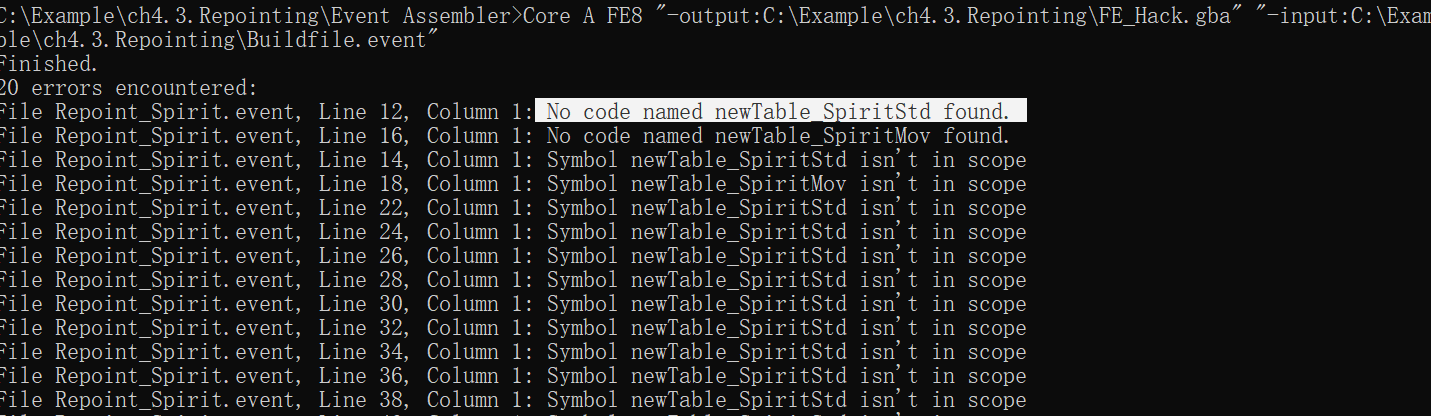Click the Line 14 scope error message
The image size is (1431, 416).
click(786, 160)
